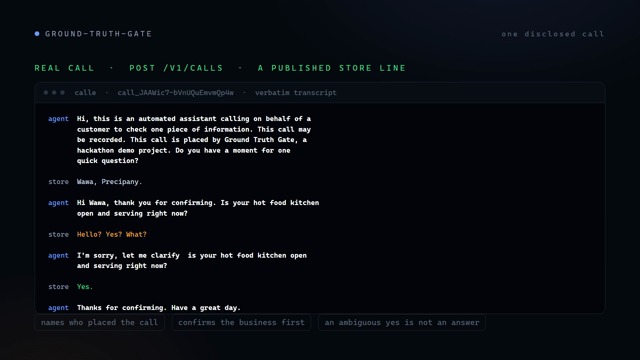Image resolution: width=640 pixels, height=360 pixels.
Task: Click the 'store' label beside 'Yes.'
Action: (58, 287)
